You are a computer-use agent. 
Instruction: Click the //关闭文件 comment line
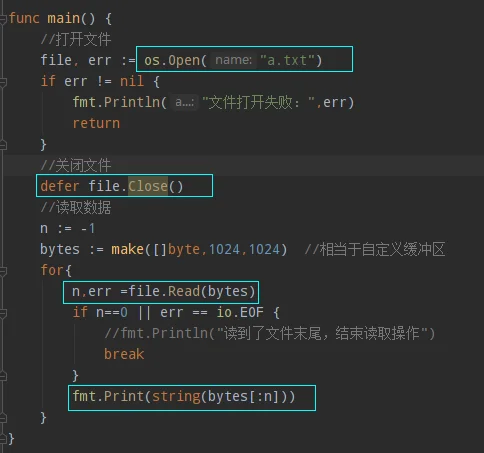tap(76, 165)
